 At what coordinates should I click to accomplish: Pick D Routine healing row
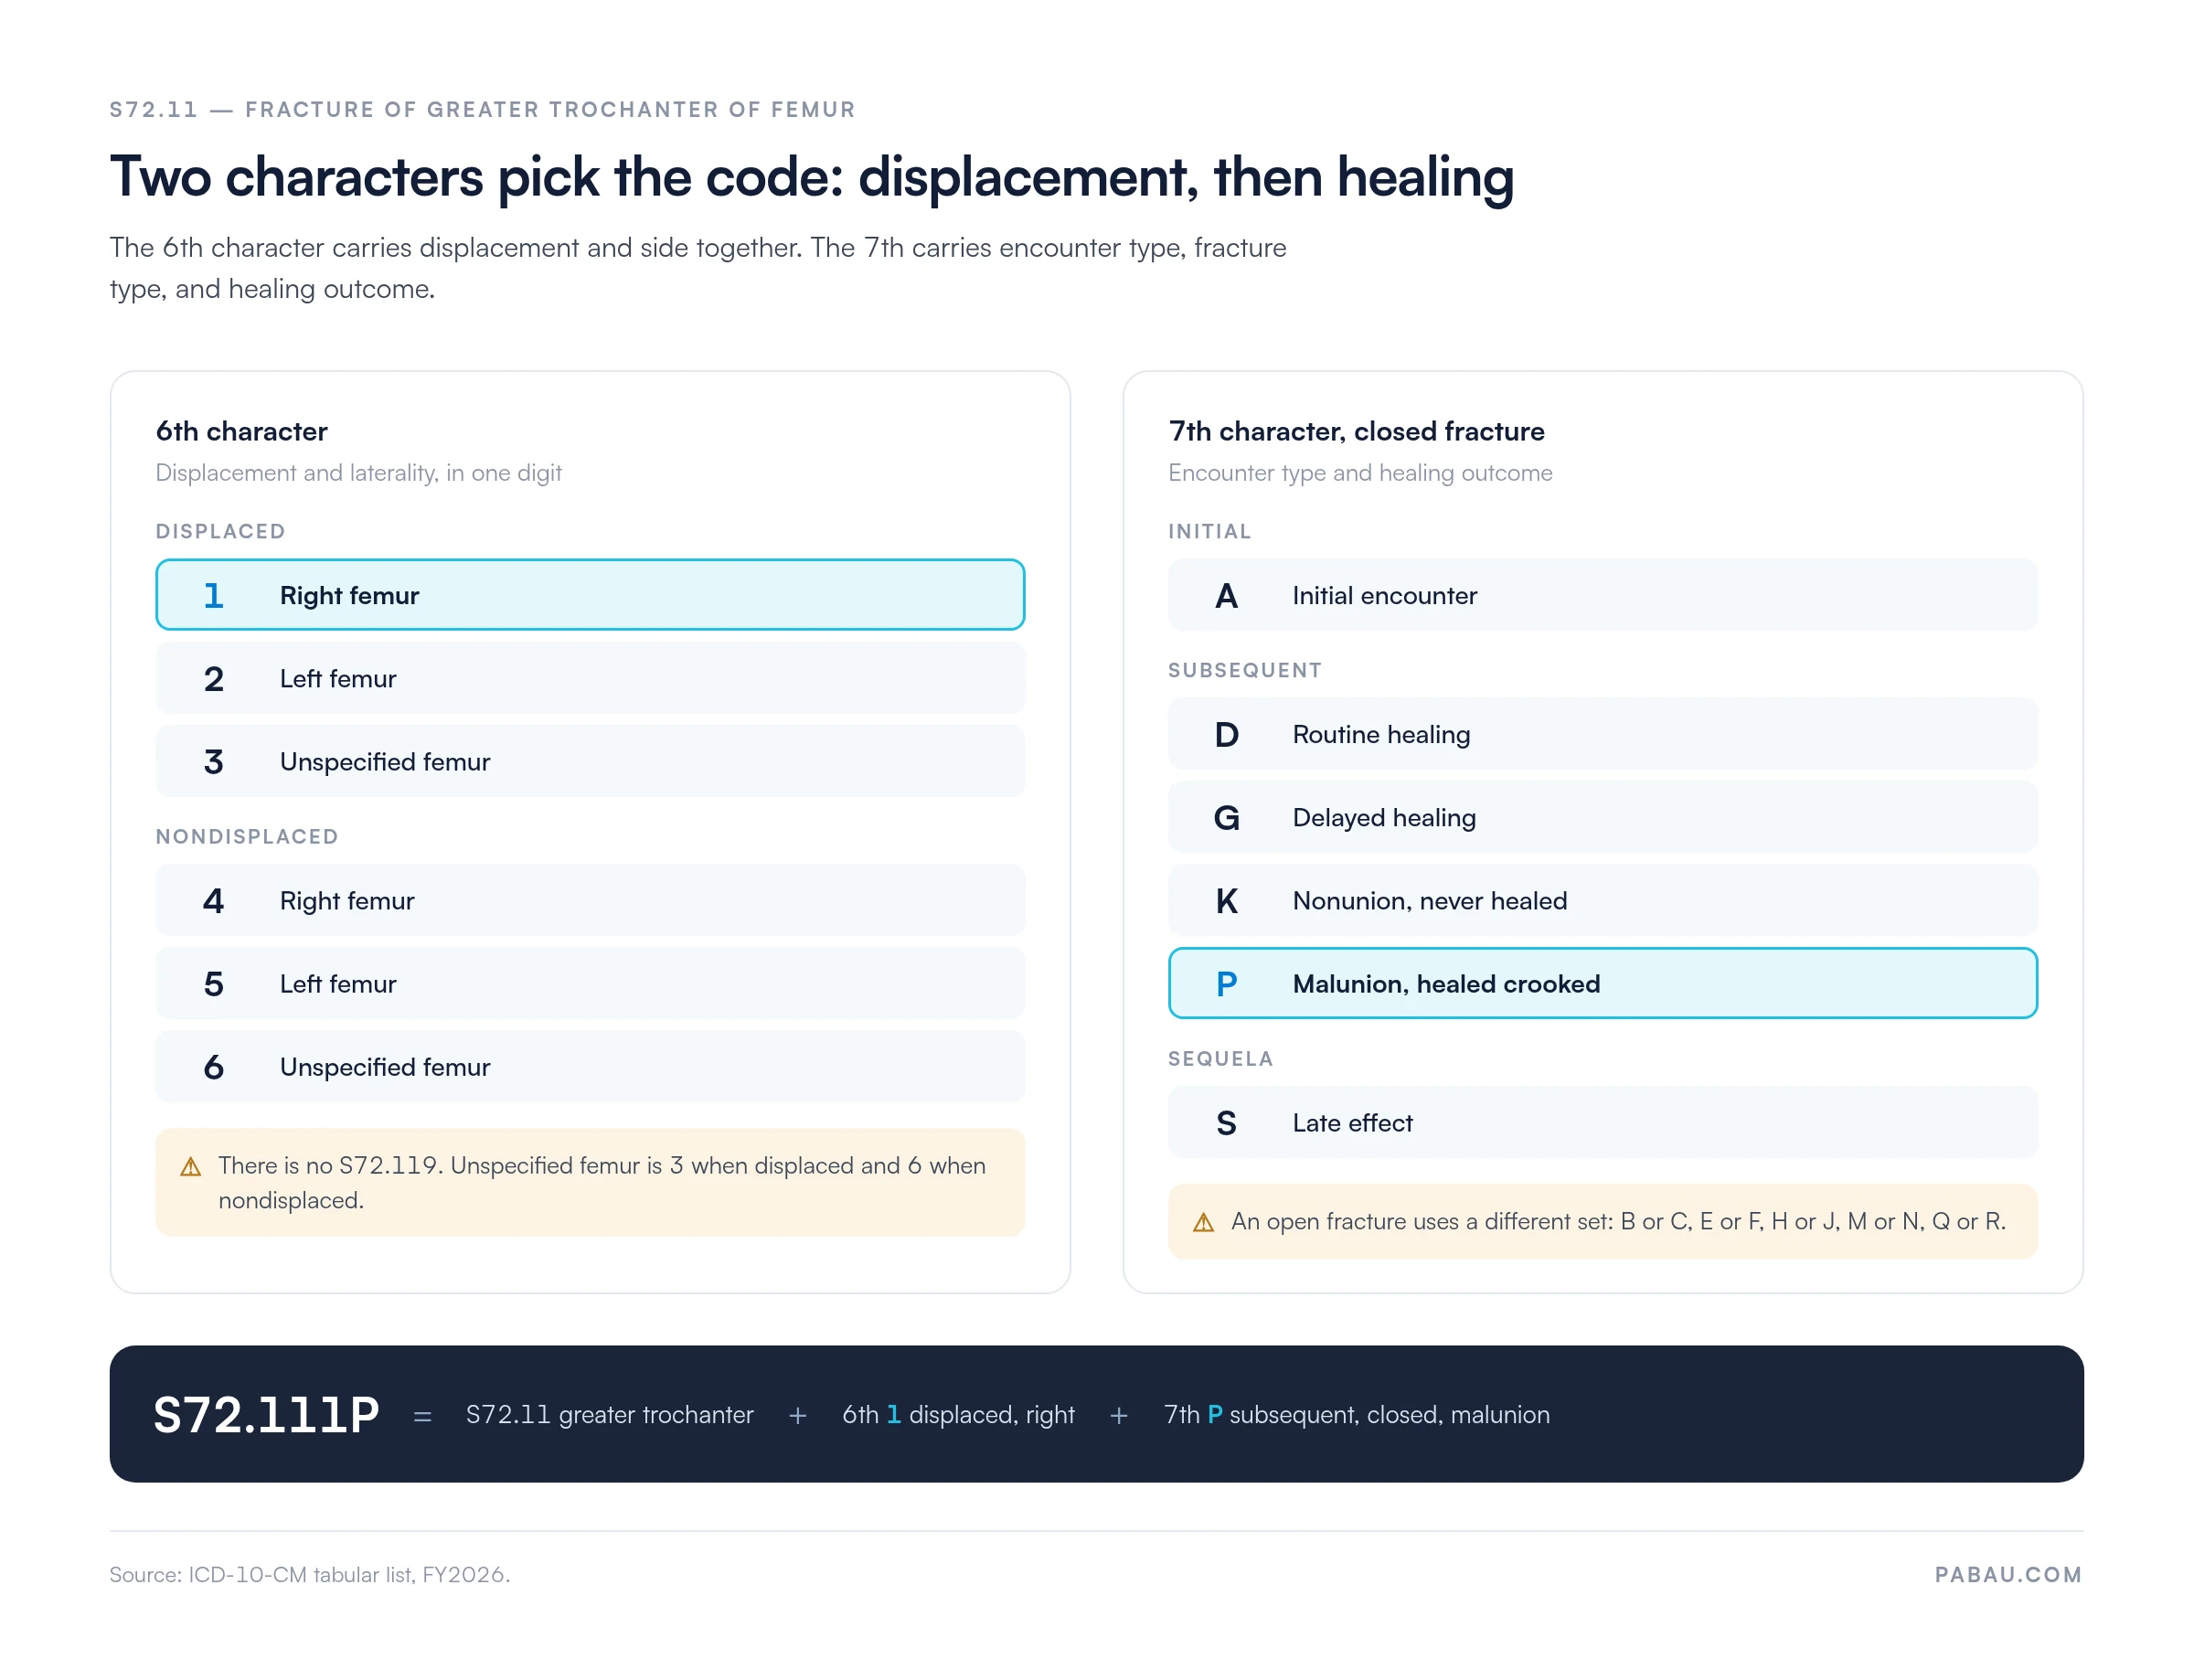(1602, 734)
